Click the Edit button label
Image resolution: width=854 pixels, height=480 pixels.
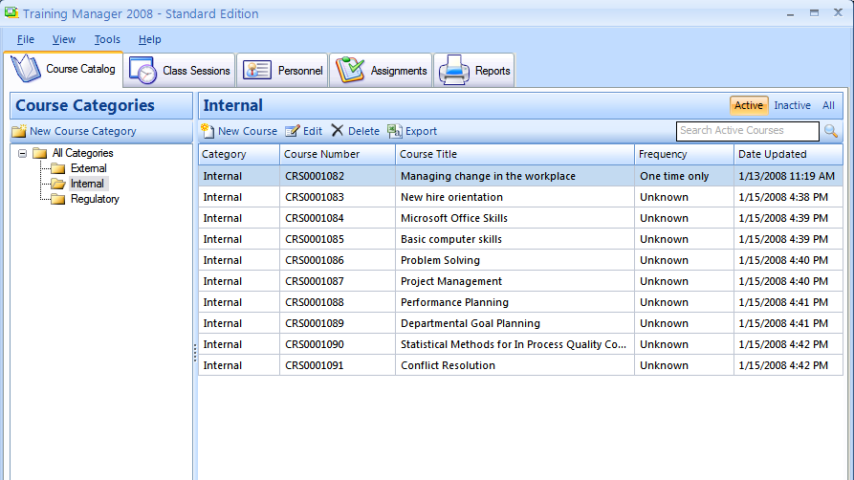pyautogui.click(x=313, y=131)
